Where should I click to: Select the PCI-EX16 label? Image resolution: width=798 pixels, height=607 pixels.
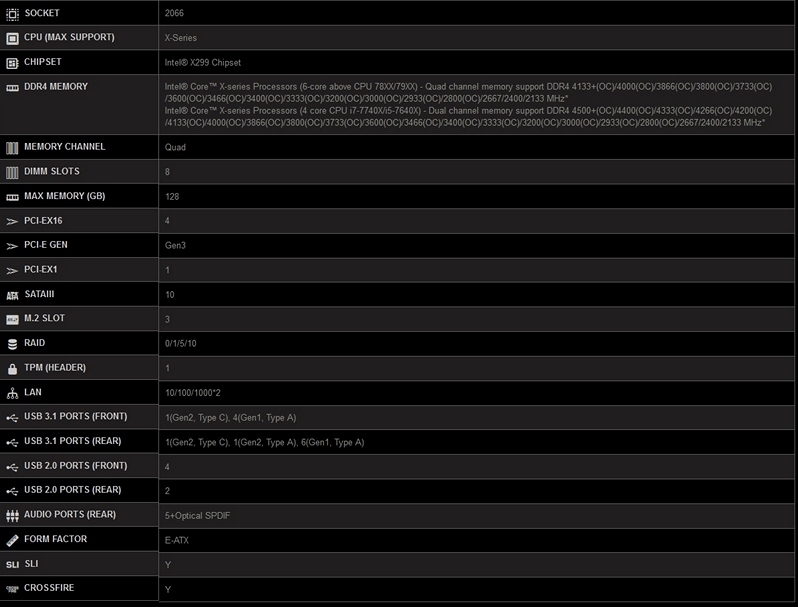[x=43, y=221]
